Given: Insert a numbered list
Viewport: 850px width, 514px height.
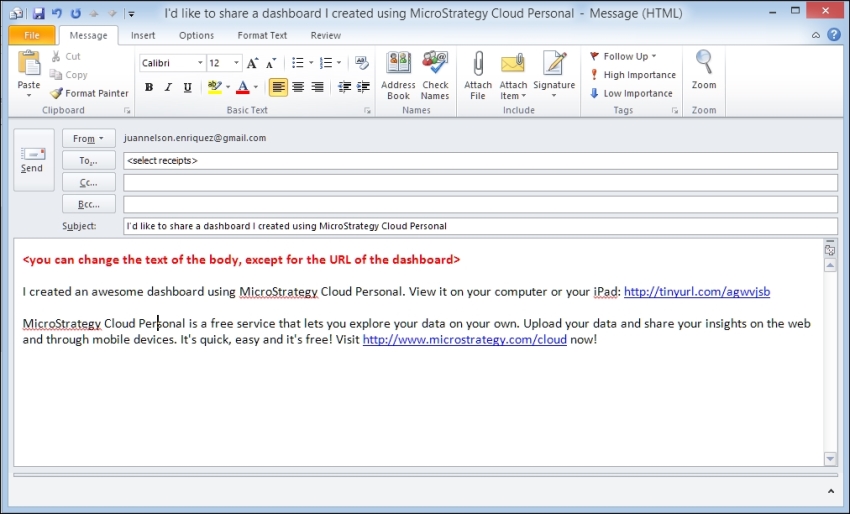Looking at the screenshot, I should pos(326,63).
